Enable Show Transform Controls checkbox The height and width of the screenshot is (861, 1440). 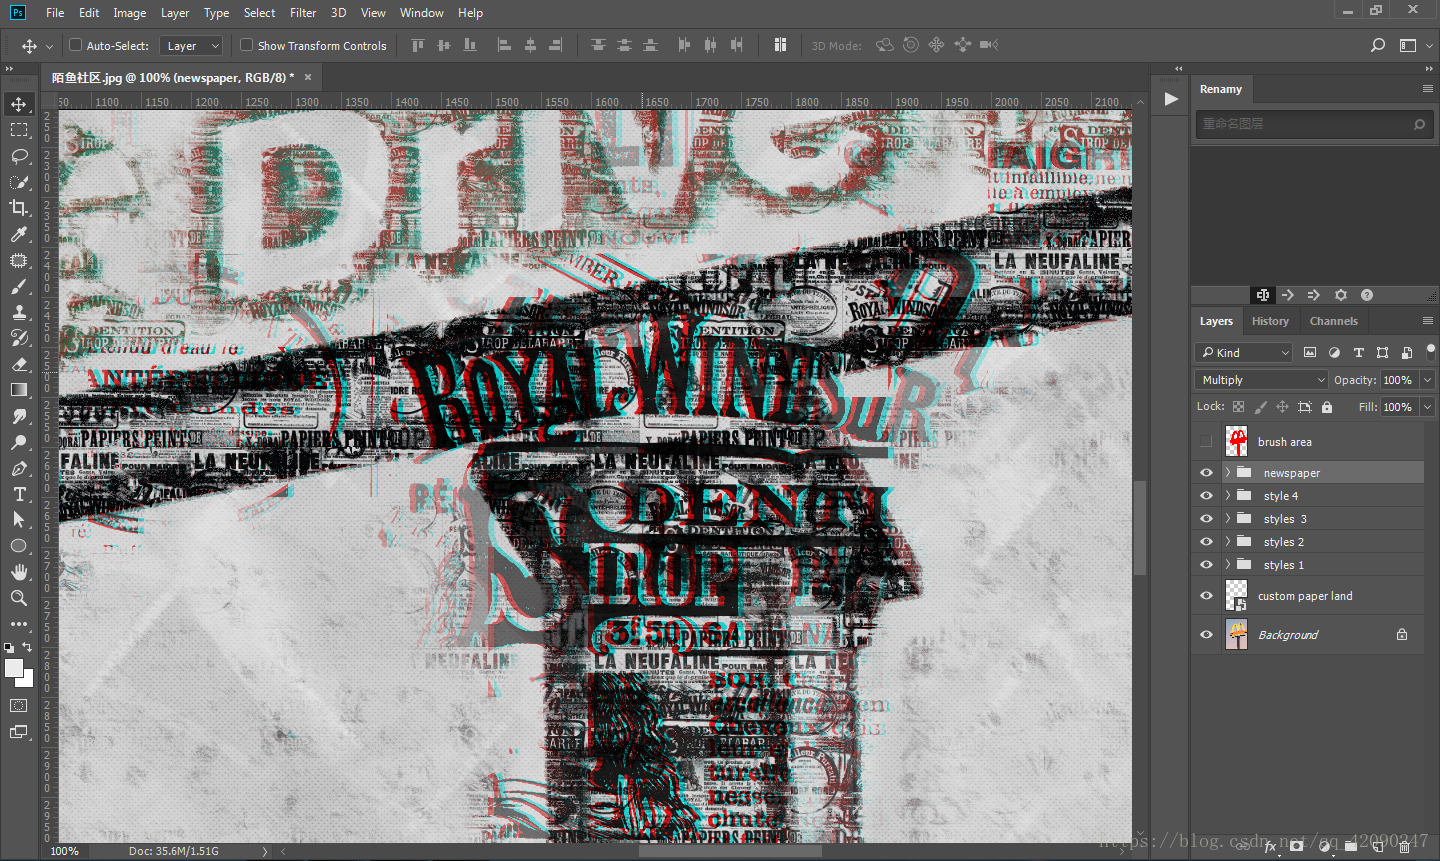(x=246, y=45)
